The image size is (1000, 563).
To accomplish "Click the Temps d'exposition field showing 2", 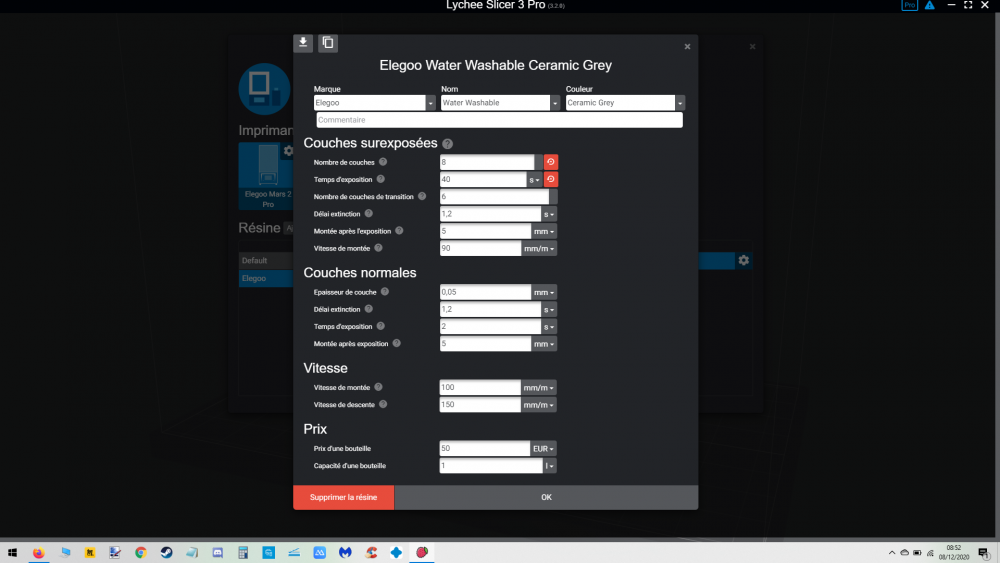I will [x=490, y=326].
